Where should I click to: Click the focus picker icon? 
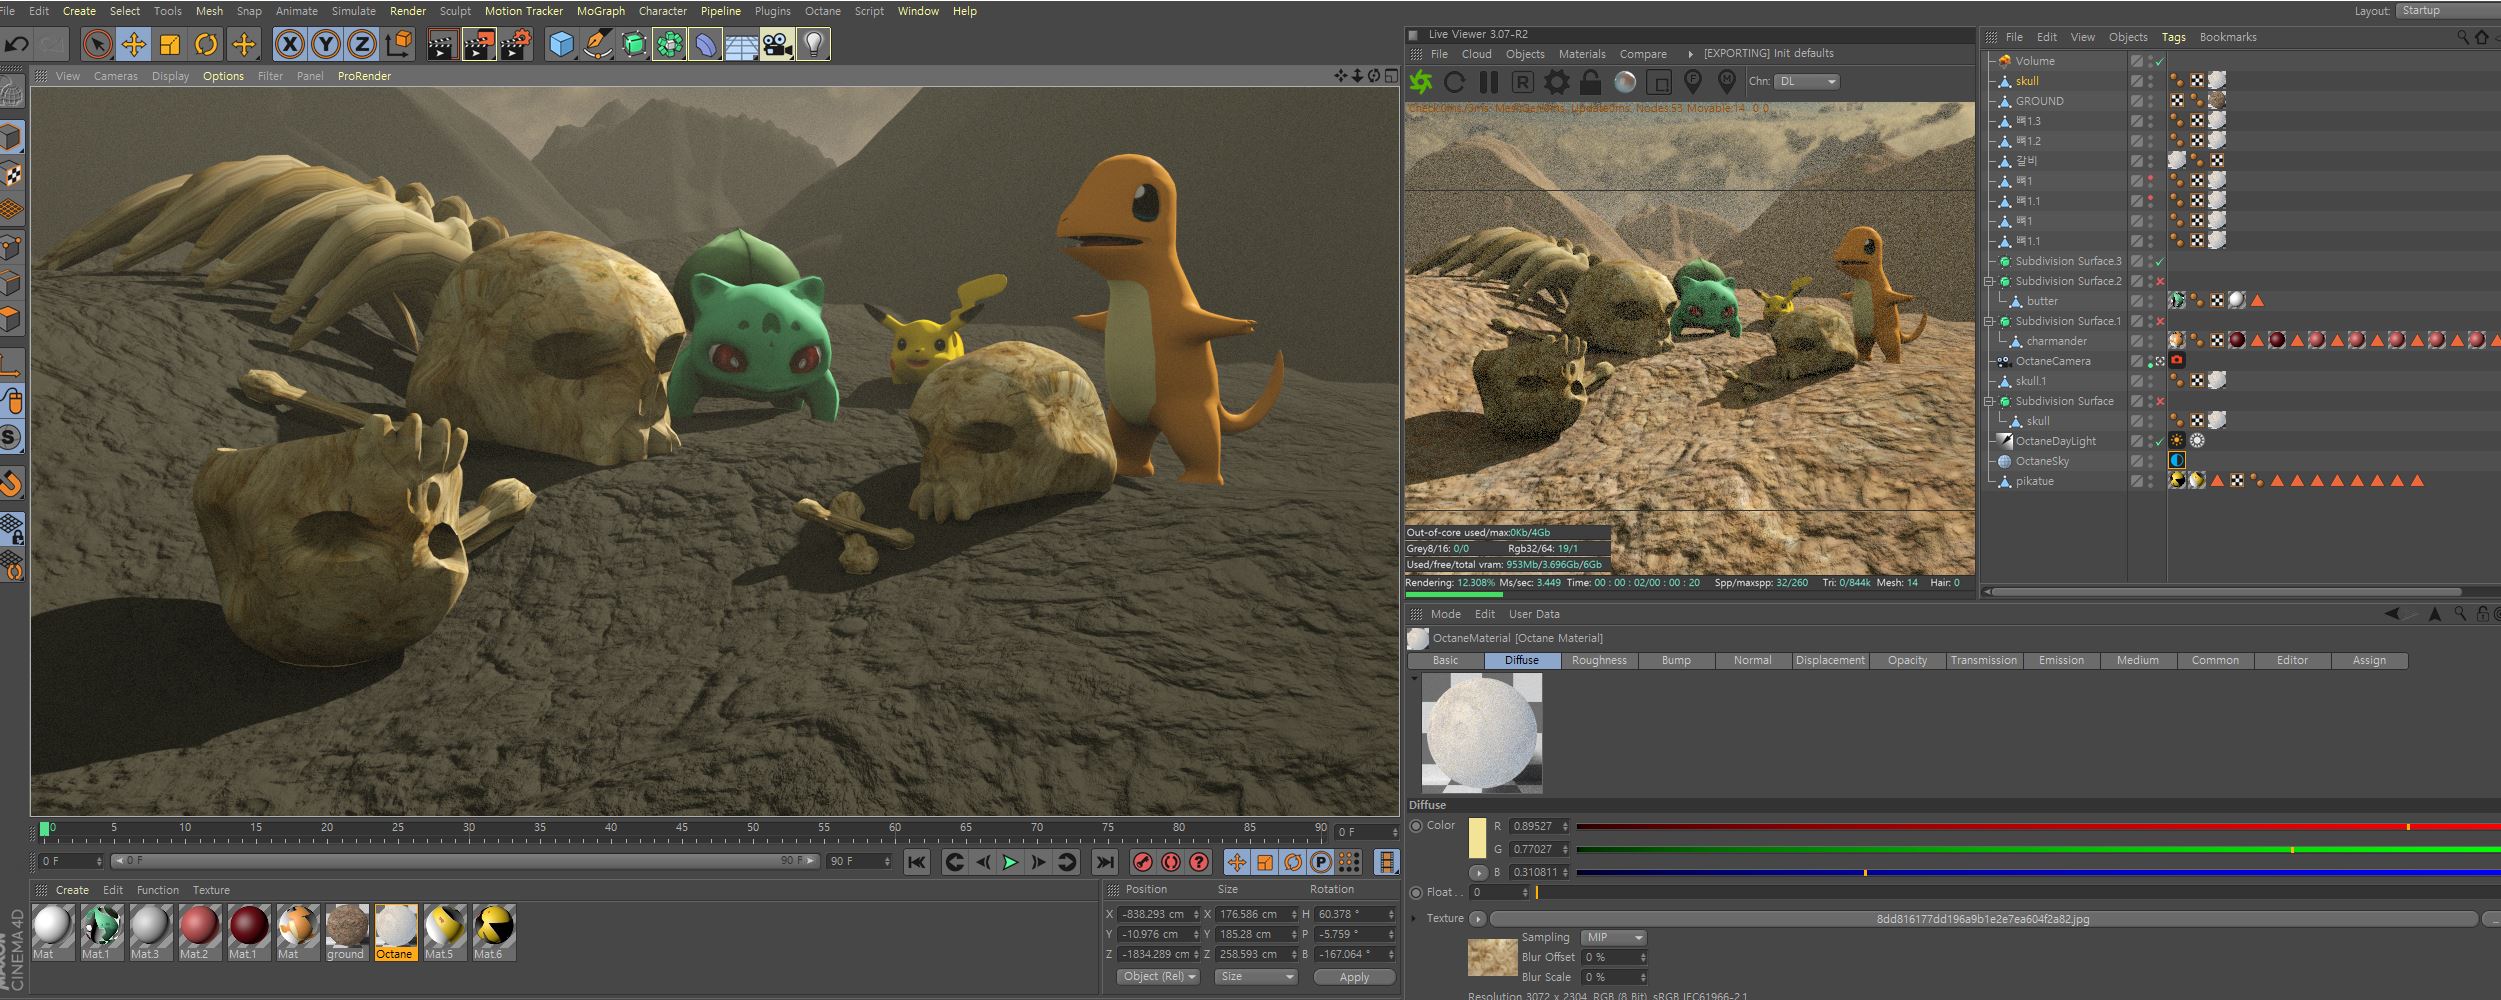click(x=1693, y=82)
